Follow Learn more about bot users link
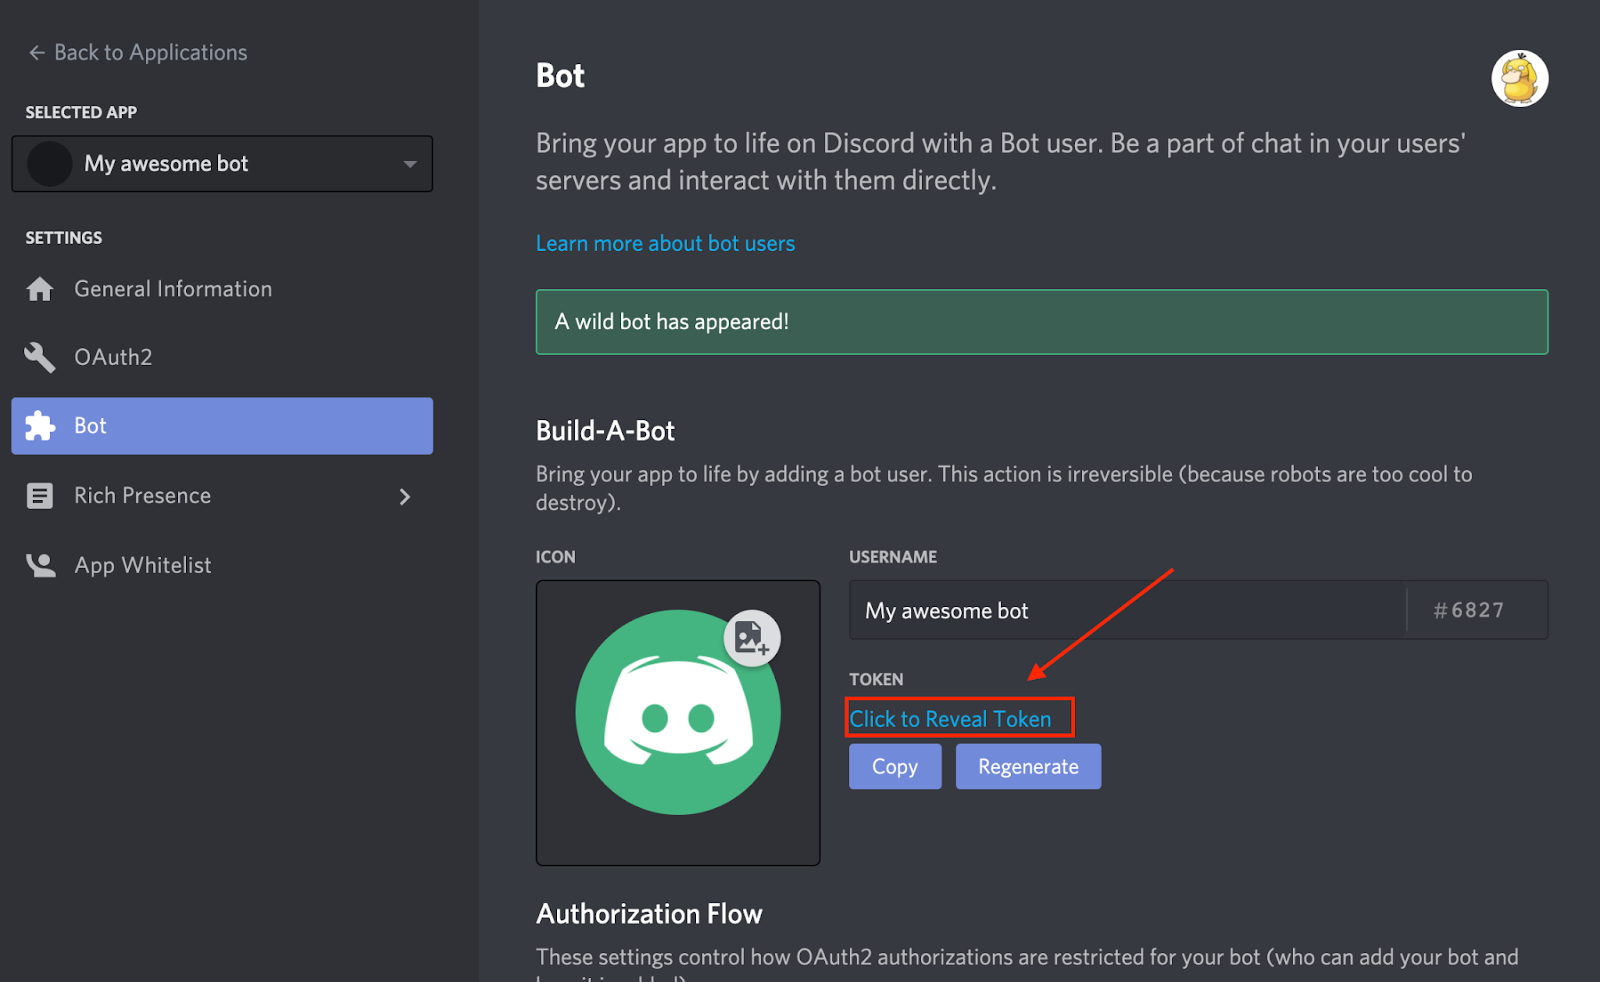 coord(665,244)
